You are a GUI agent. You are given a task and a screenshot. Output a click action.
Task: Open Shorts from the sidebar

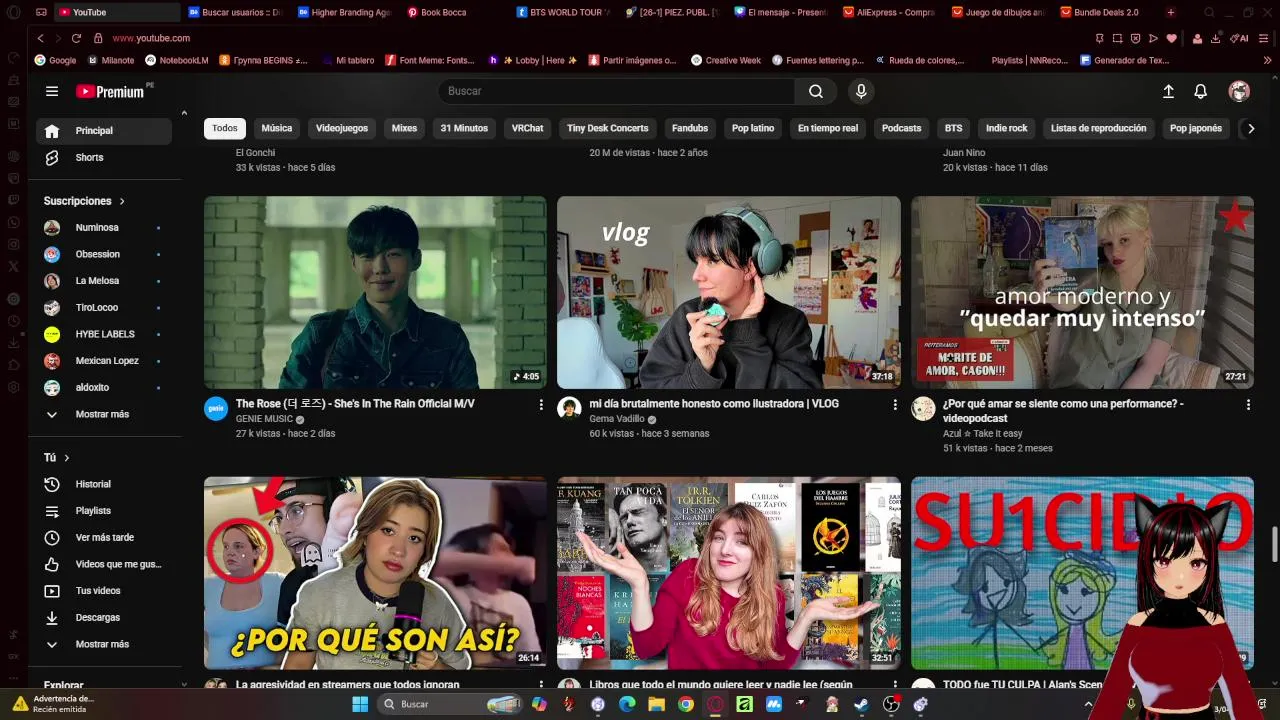coord(104,158)
